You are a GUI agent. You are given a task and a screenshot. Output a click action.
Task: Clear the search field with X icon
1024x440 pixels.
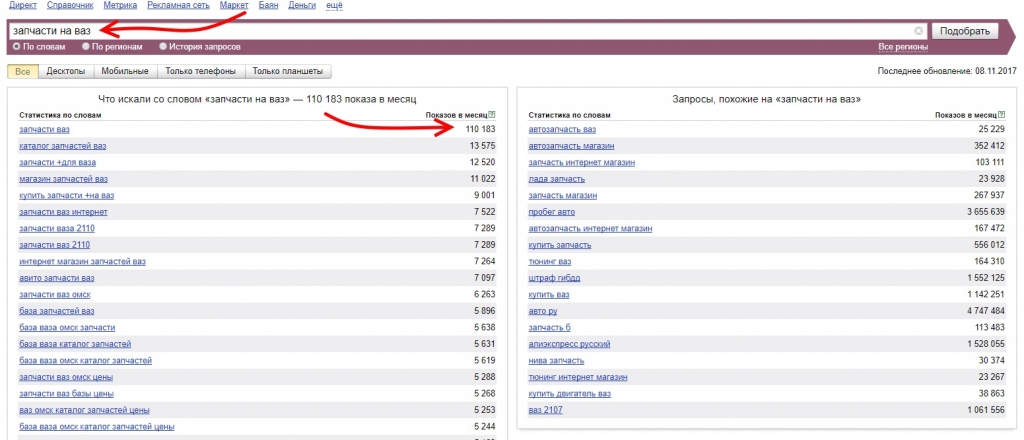tap(919, 31)
